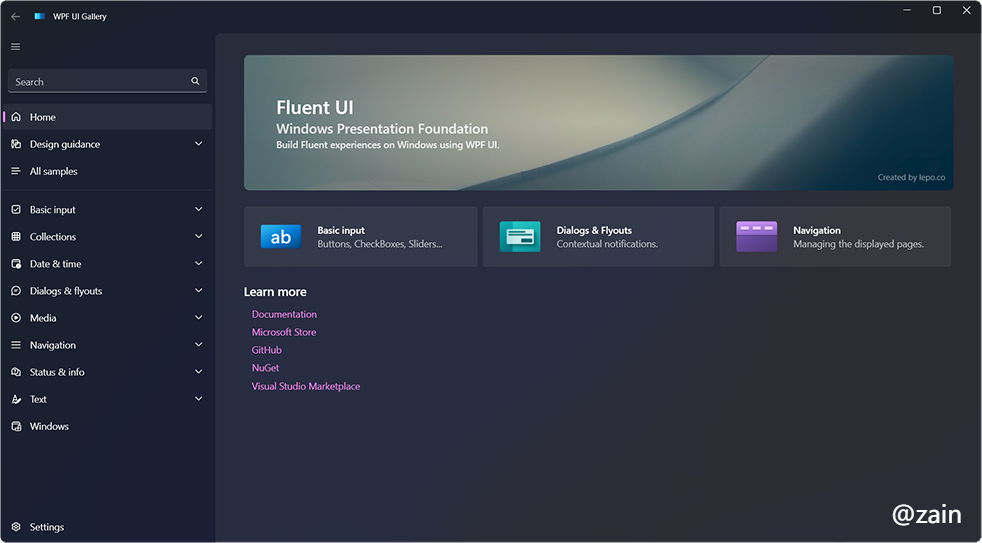Open the GitHub link
Viewport: 982px width, 543px height.
(267, 350)
